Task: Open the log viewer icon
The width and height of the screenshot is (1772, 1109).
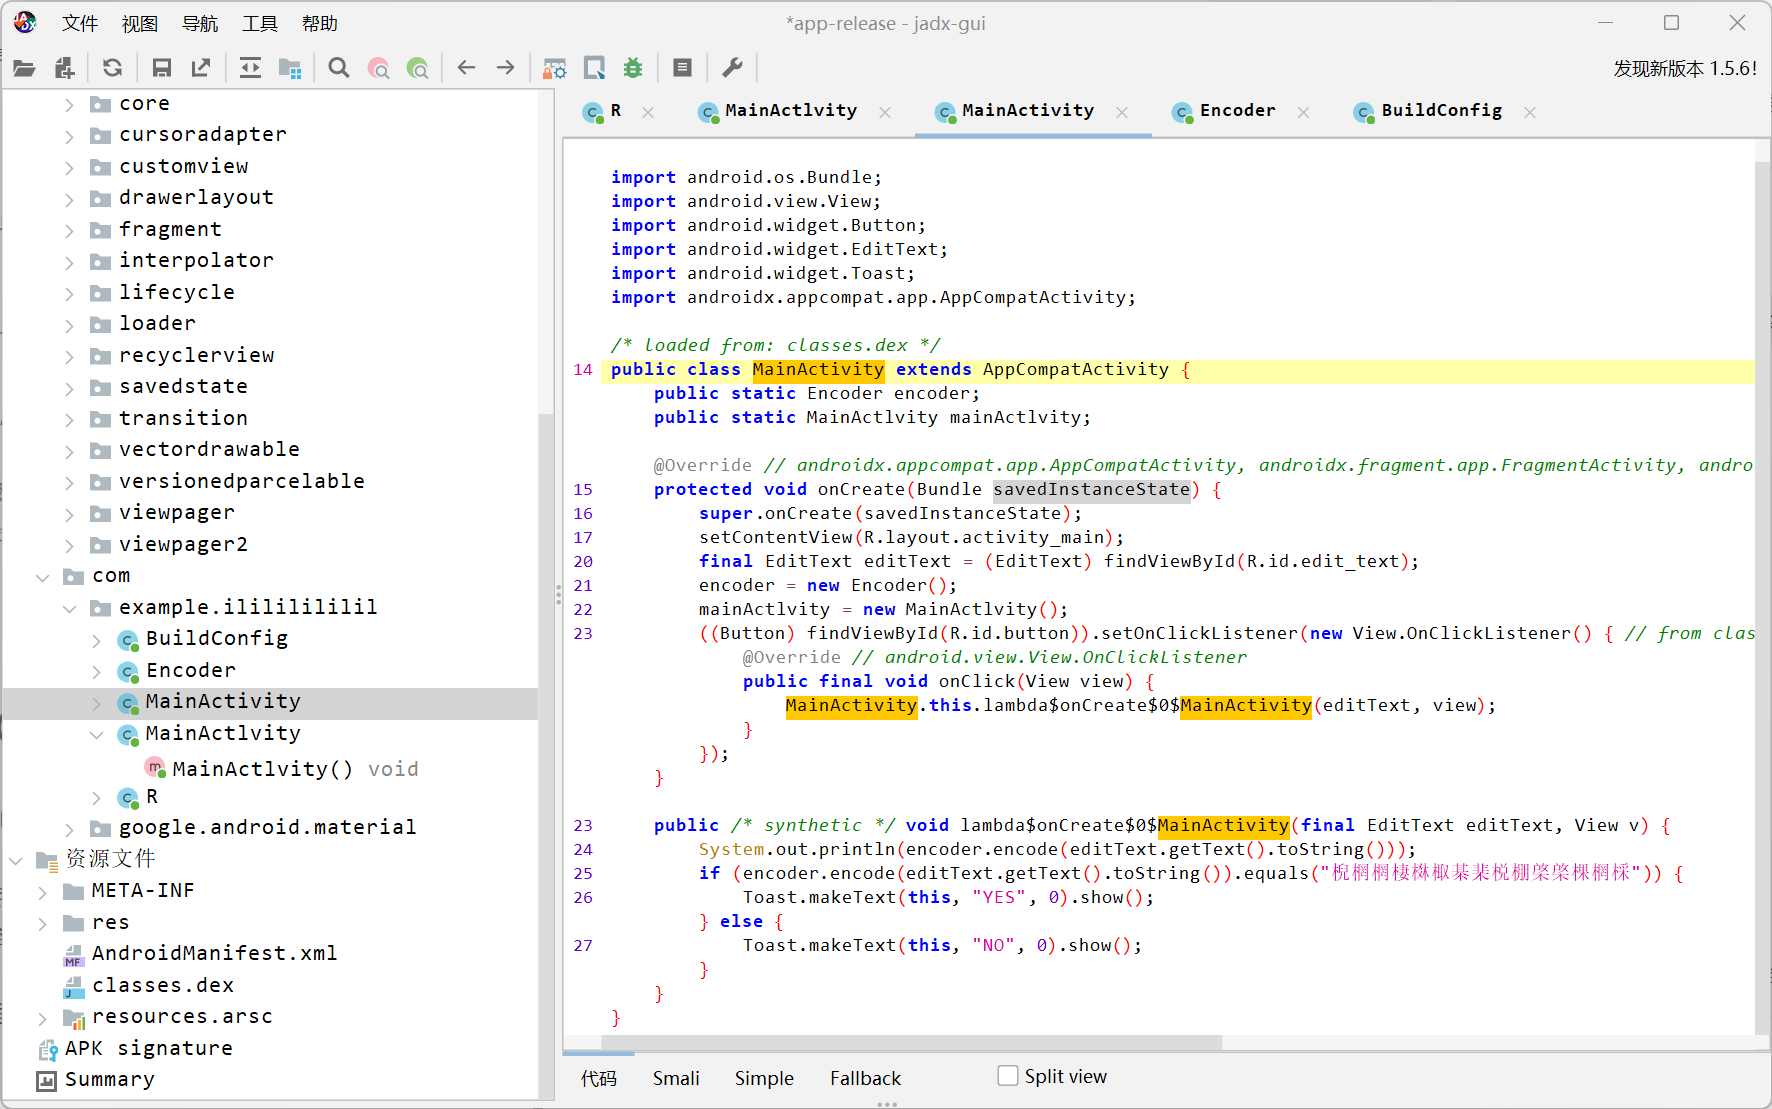Action: click(682, 68)
